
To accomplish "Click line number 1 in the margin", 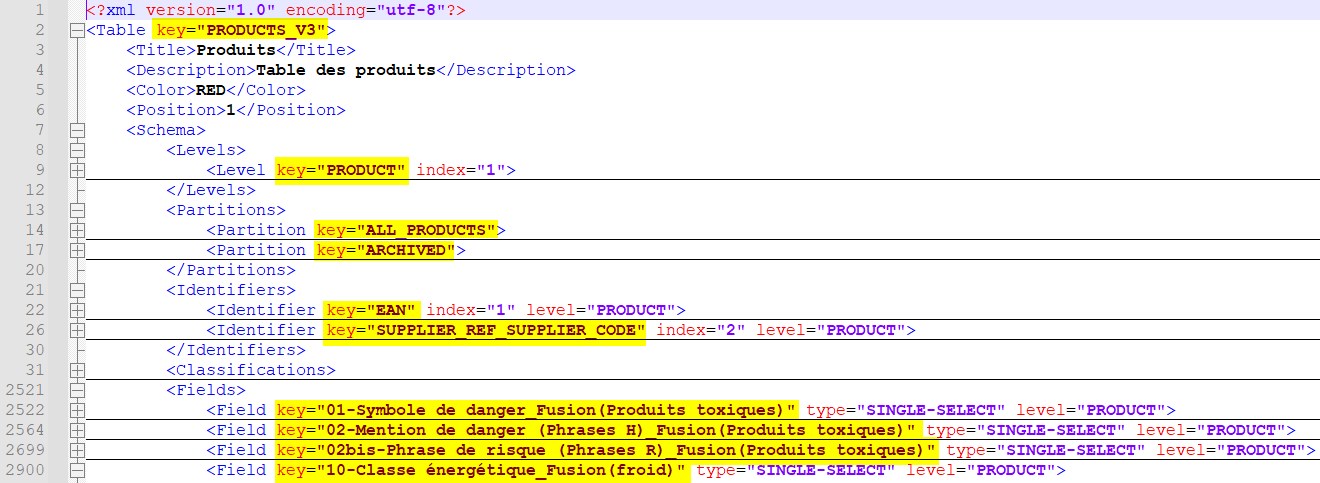I will [x=38, y=10].
